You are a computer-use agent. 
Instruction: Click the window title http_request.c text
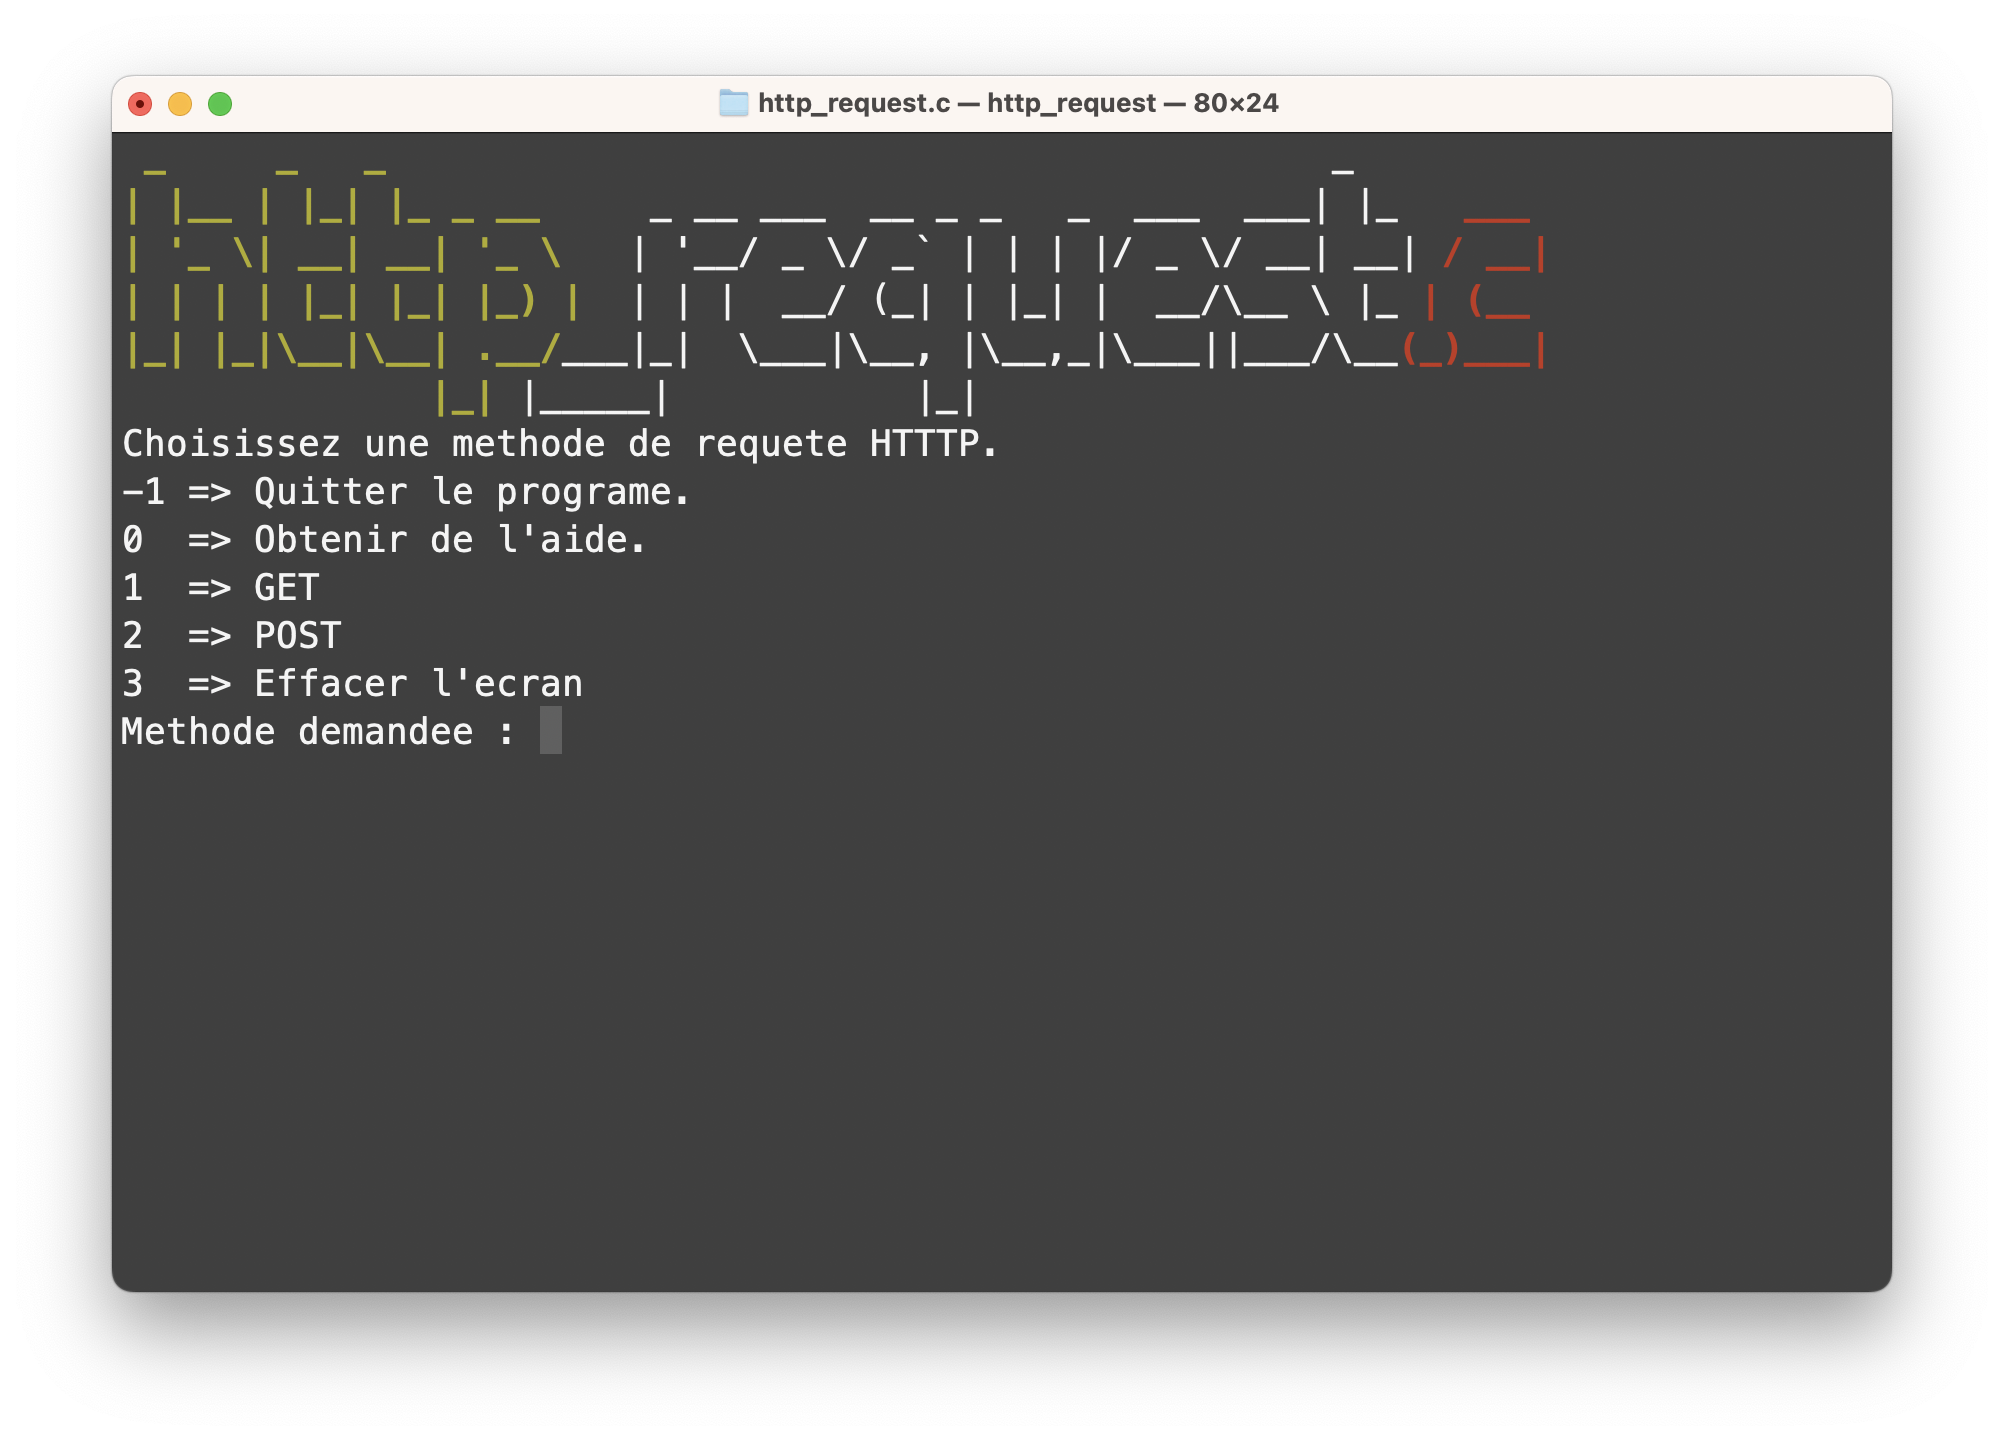point(853,103)
